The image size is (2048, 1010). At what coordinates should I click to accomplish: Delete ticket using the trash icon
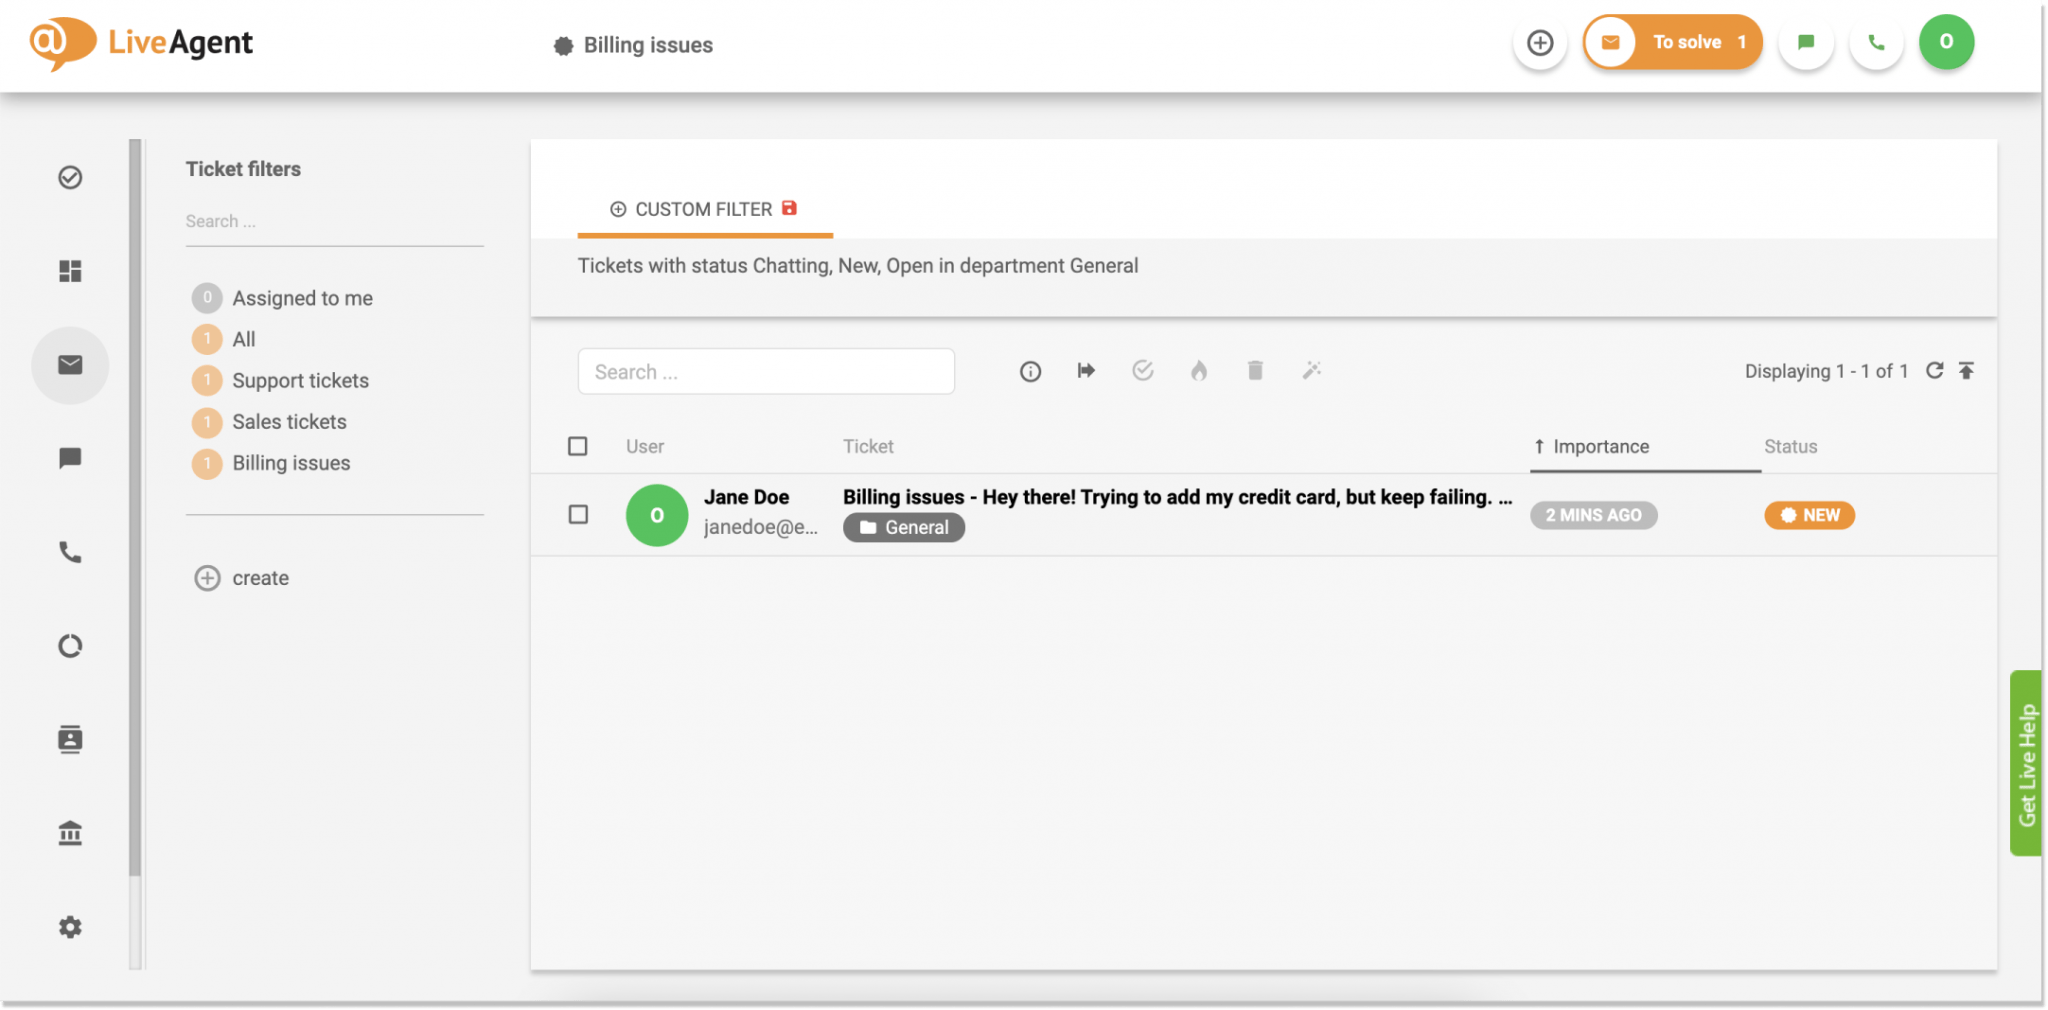tap(1255, 370)
